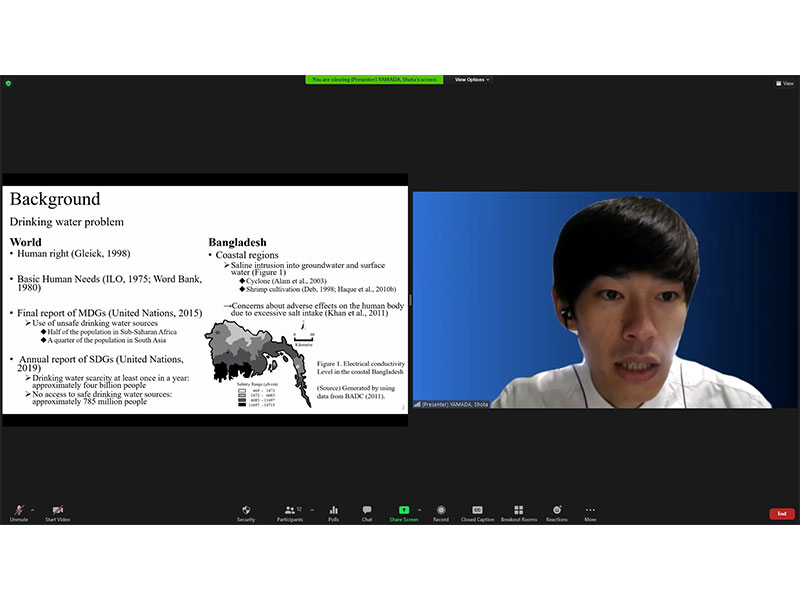
Task: Click the View button in top right
Action: [785, 83]
